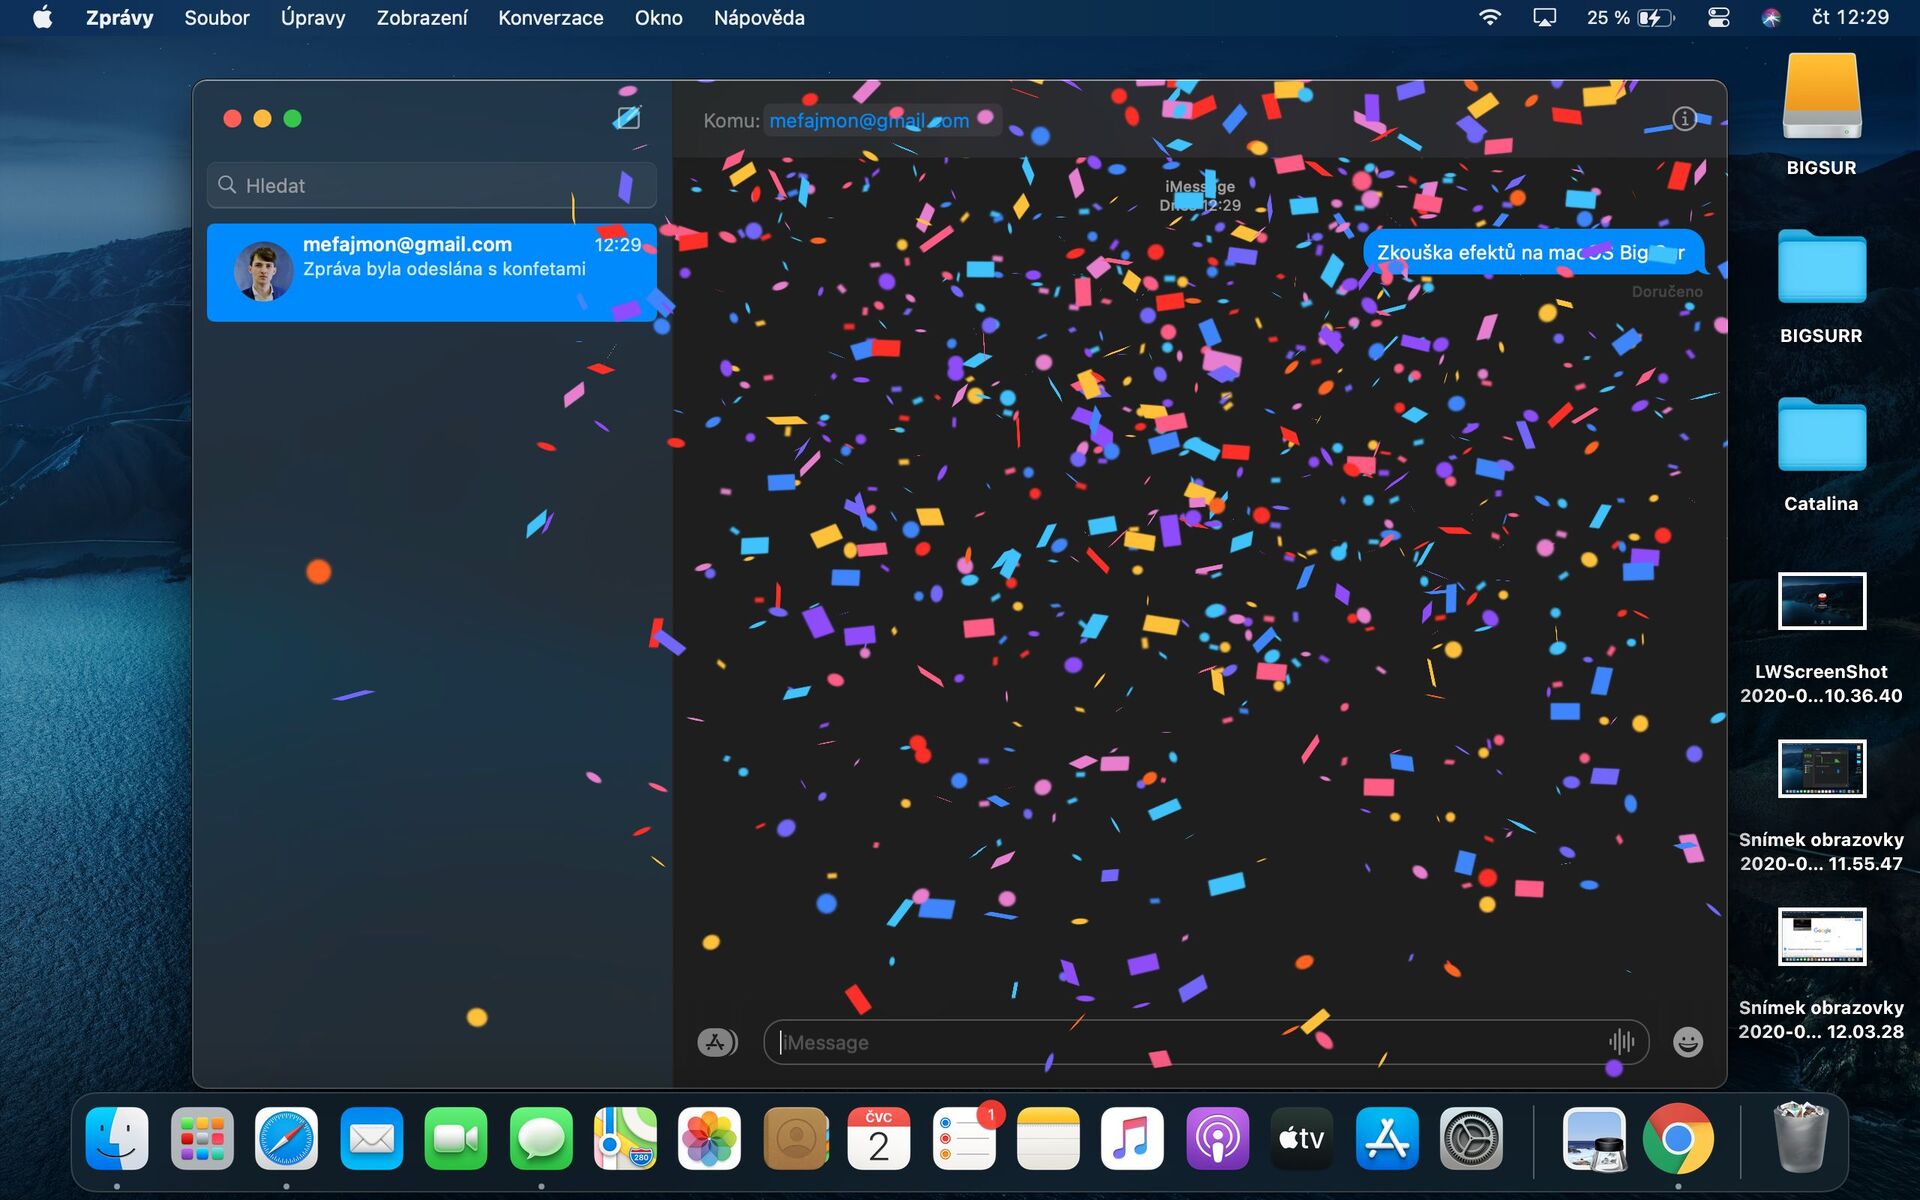Click the sent message bubble about Big Sur effects
The image size is (1920, 1200).
click(1530, 252)
